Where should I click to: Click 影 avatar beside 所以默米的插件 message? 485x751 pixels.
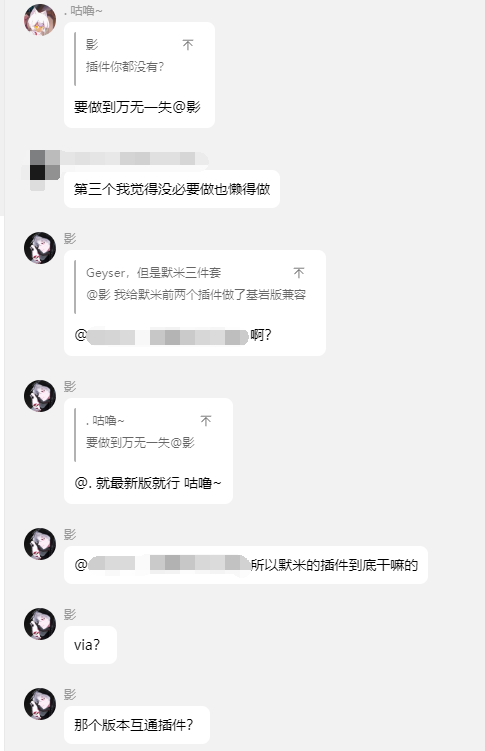40,544
